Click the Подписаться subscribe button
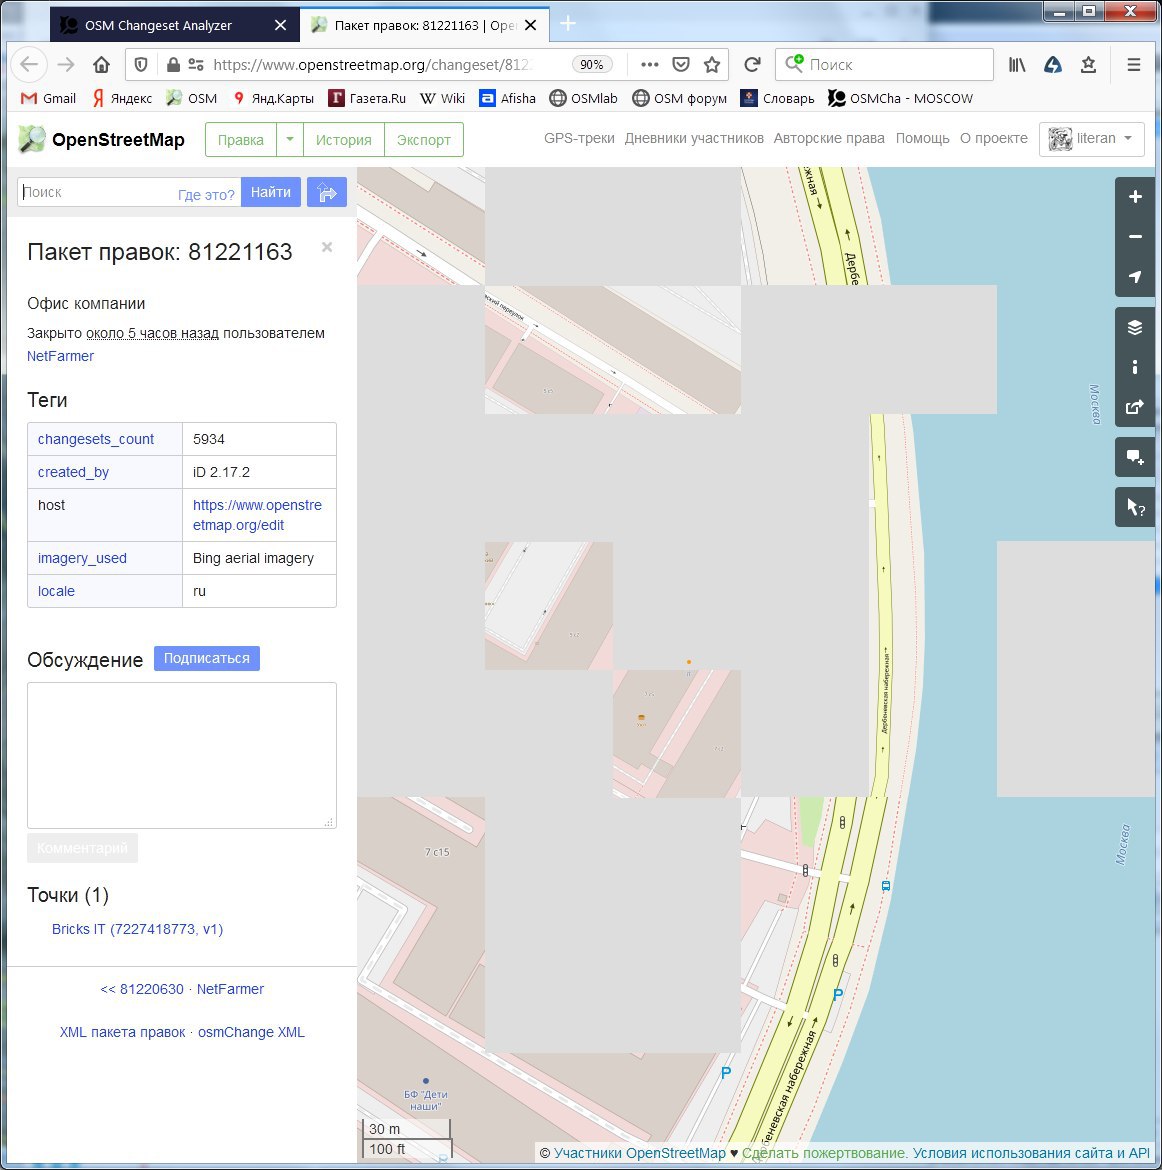This screenshot has height=1170, width=1162. pos(207,658)
